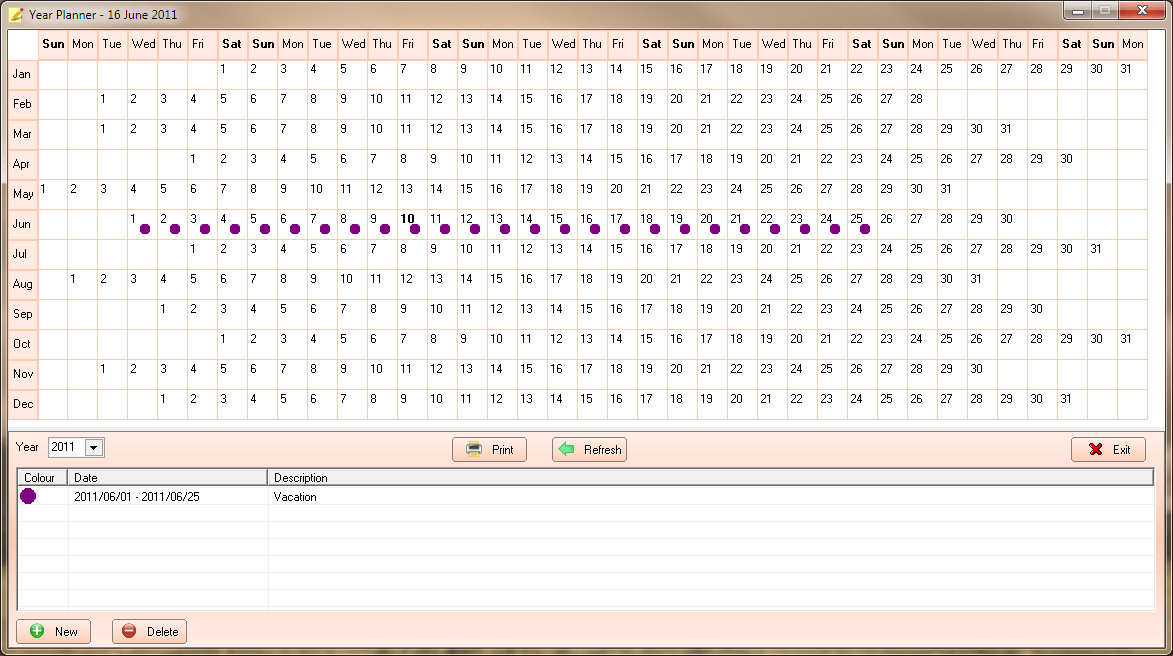Click the Refresh button
This screenshot has height=656, width=1173.
(x=589, y=449)
